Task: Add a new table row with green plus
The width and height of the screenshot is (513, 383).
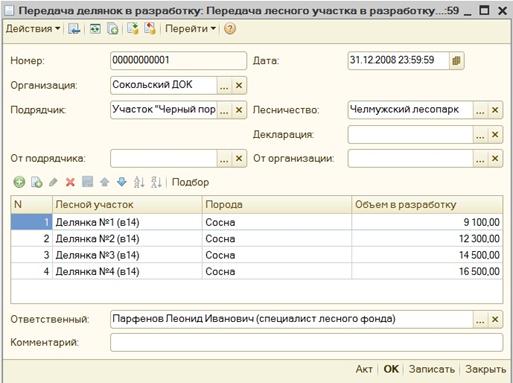Action: click(x=19, y=182)
